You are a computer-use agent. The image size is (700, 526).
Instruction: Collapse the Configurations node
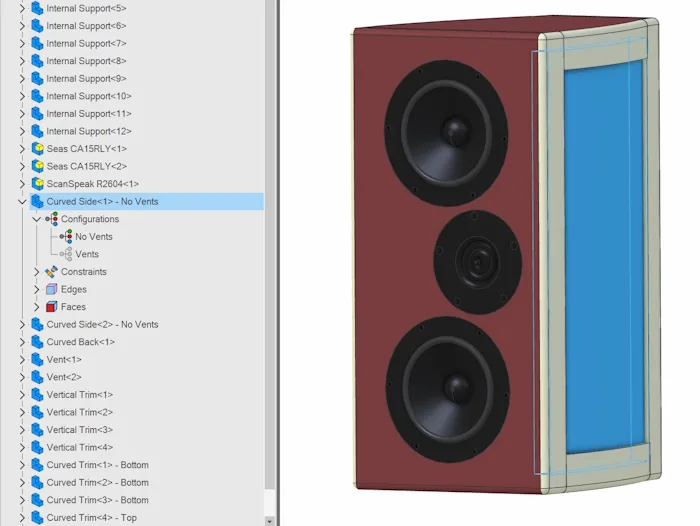pyautogui.click(x=37, y=219)
